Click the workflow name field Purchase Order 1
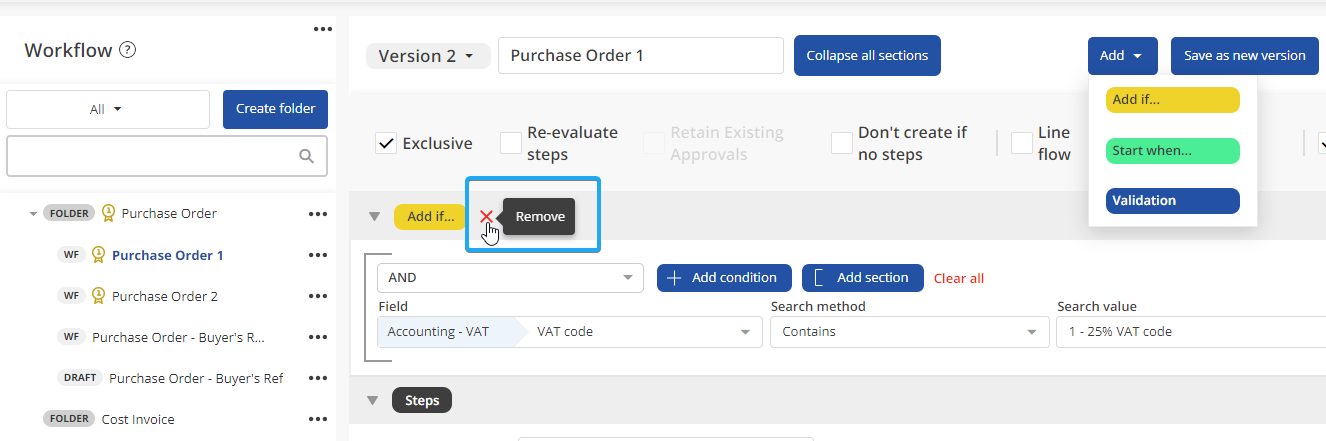The image size is (1326, 441). pos(640,56)
